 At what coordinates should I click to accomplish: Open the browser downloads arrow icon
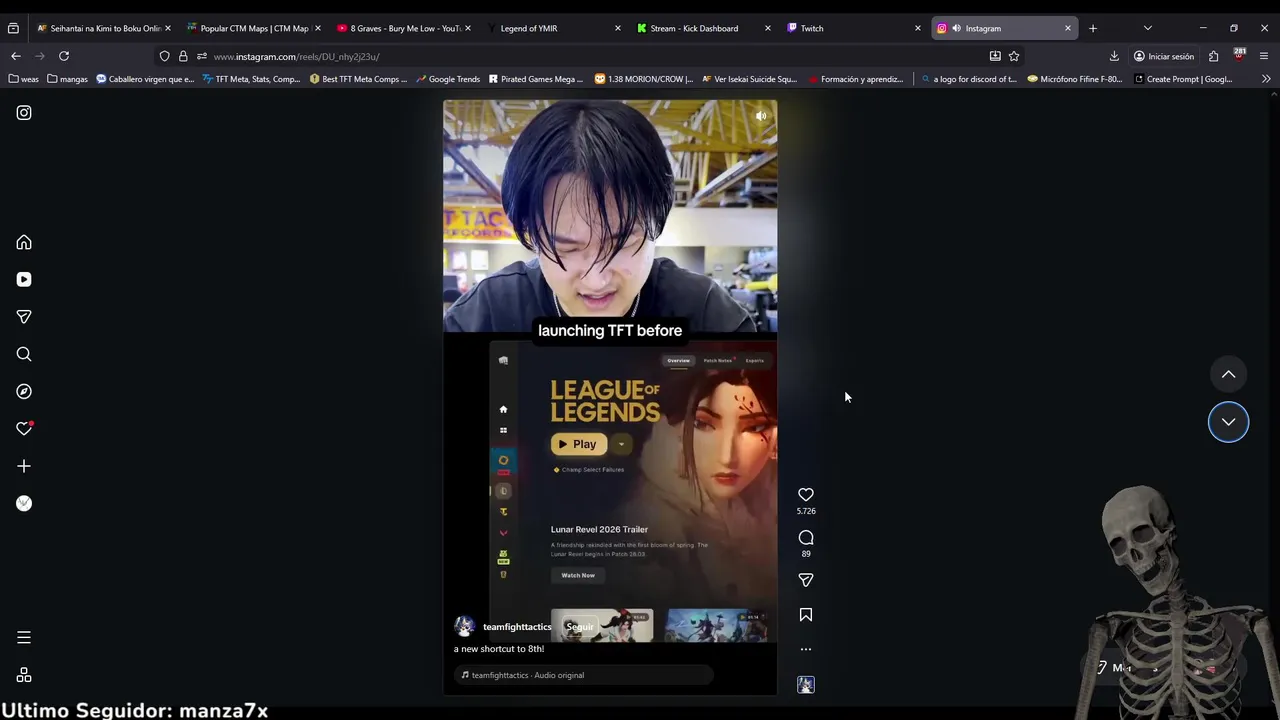[x=1114, y=56]
